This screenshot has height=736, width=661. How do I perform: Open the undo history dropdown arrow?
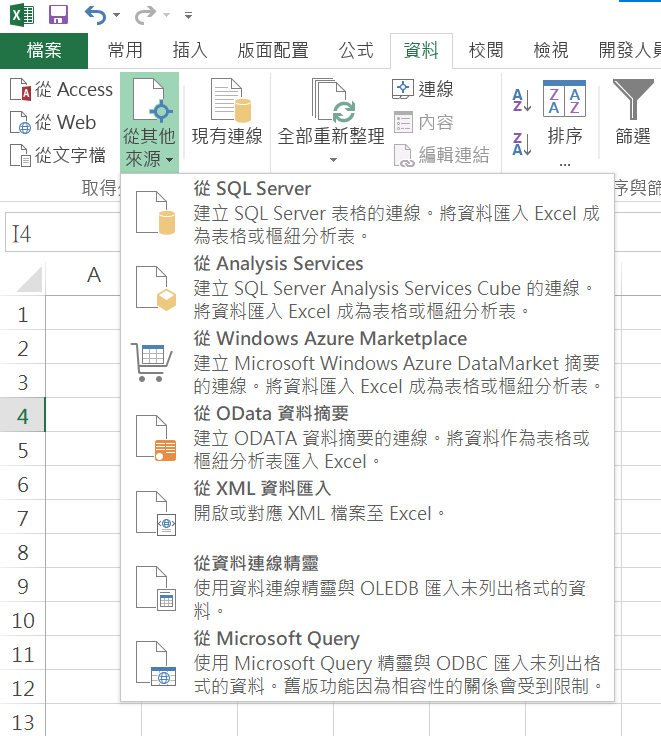116,15
